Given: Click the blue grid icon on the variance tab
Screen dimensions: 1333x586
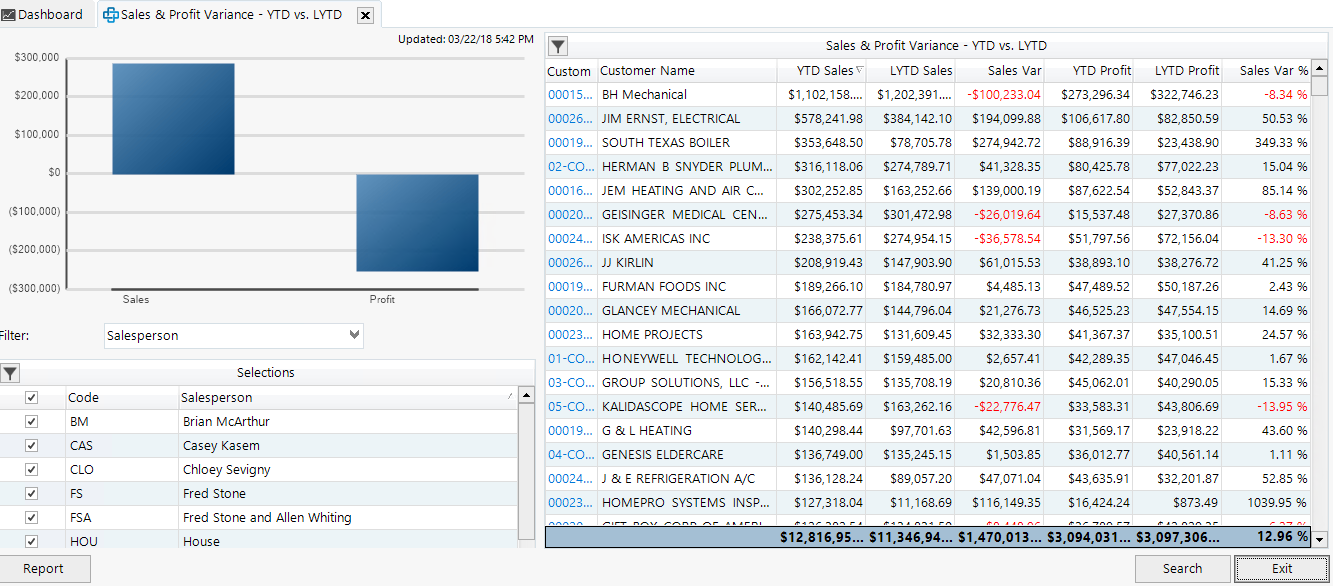Looking at the screenshot, I should [110, 14].
